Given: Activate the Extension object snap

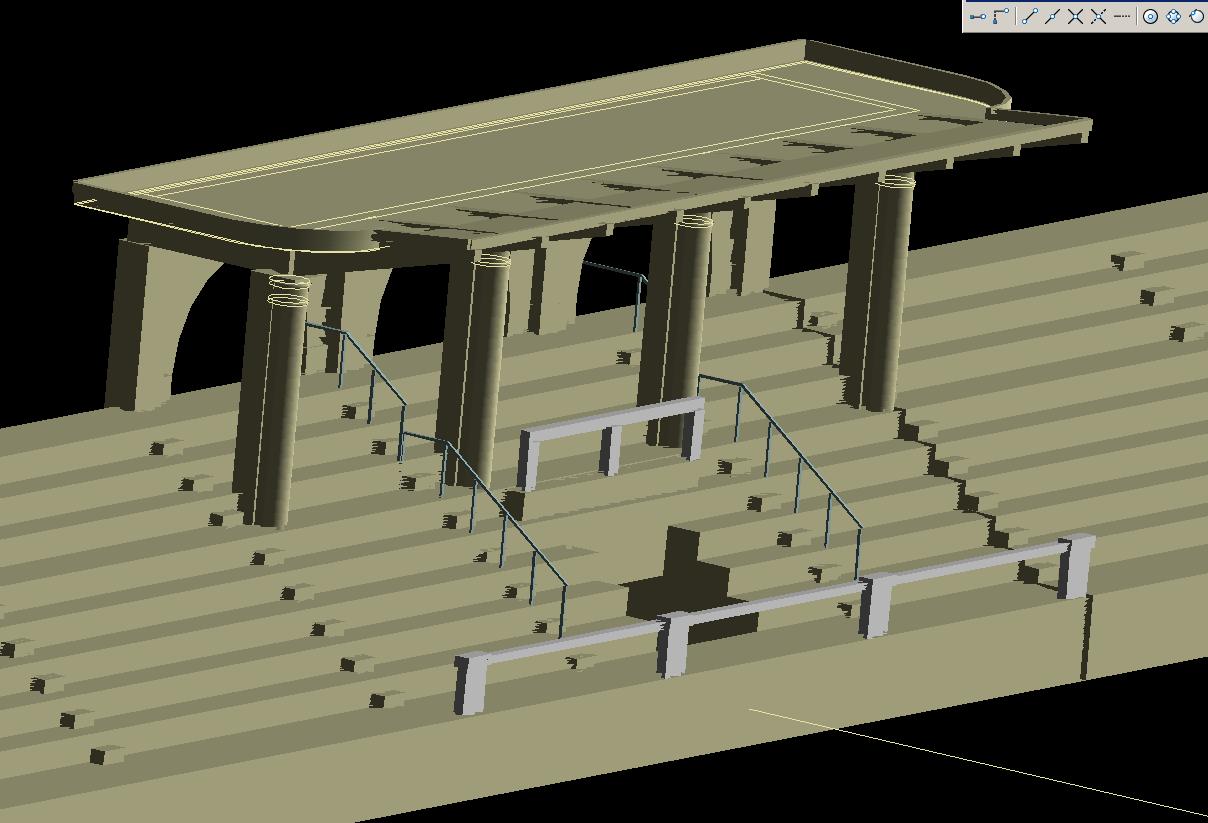Looking at the screenshot, I should [x=1121, y=16].
